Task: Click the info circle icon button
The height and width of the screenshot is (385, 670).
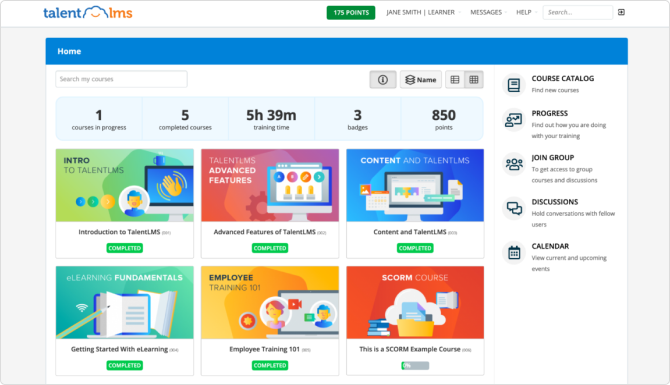Action: [x=383, y=79]
